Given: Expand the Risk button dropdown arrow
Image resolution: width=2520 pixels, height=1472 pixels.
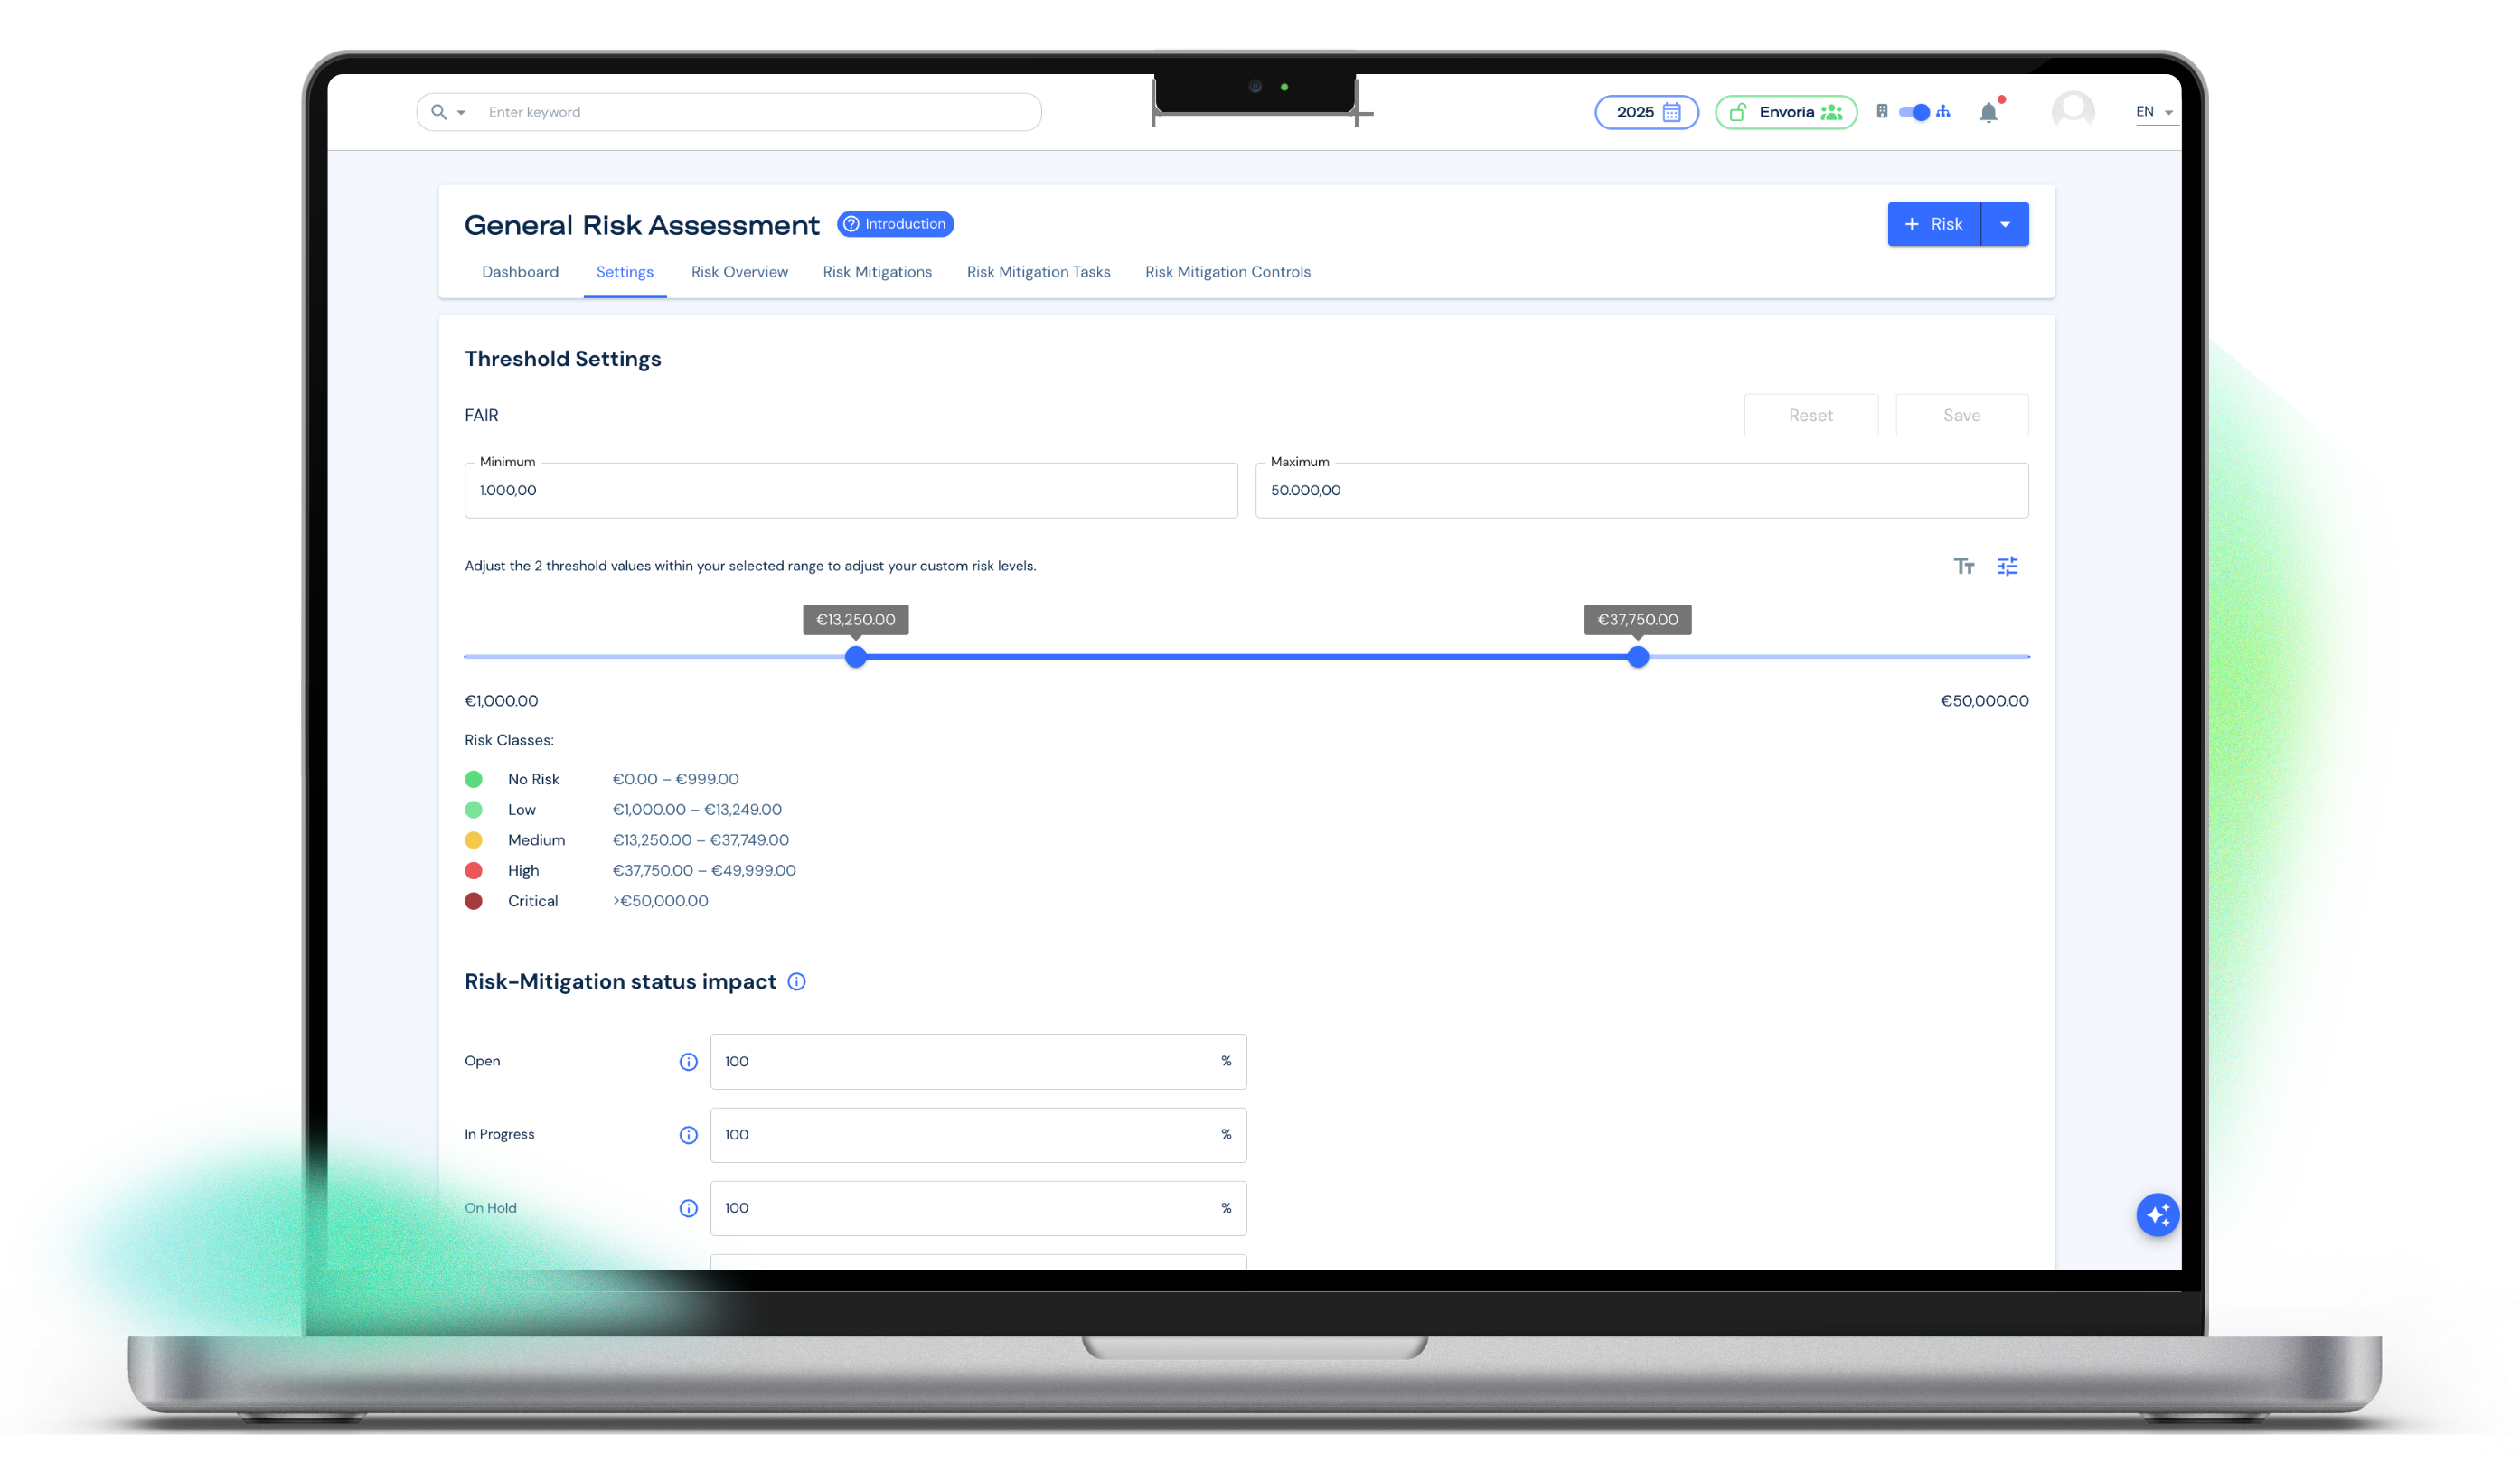Looking at the screenshot, I should pos(2005,224).
